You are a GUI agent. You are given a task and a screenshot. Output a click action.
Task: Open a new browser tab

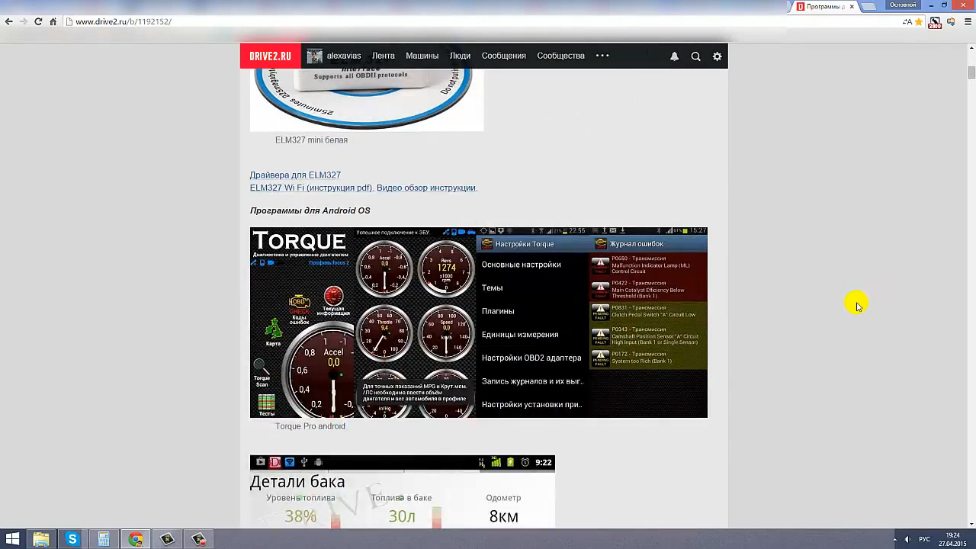[x=869, y=6]
